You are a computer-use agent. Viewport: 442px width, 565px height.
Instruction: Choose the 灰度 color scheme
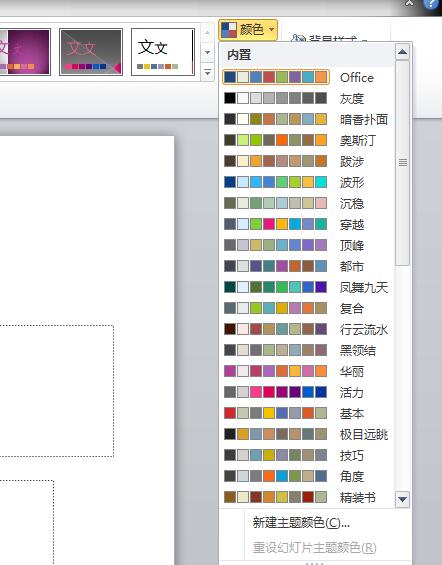pos(307,98)
